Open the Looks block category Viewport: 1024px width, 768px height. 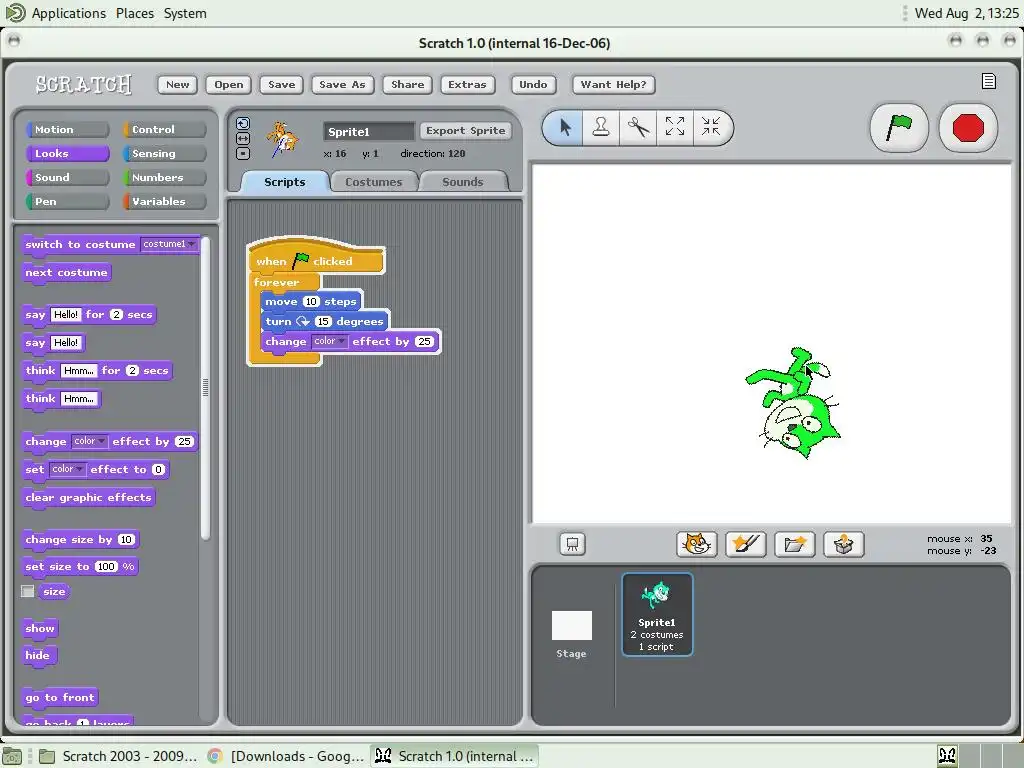click(x=67, y=153)
